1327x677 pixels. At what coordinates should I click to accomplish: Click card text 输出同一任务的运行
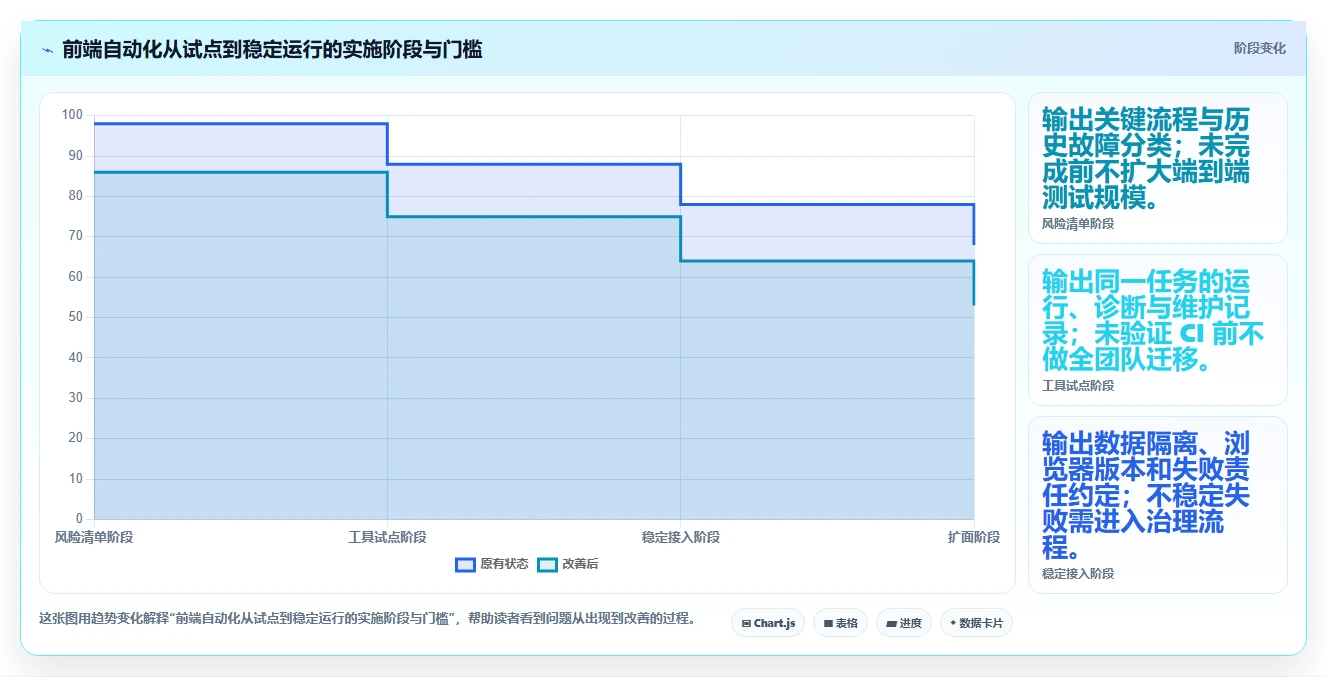1153,320
